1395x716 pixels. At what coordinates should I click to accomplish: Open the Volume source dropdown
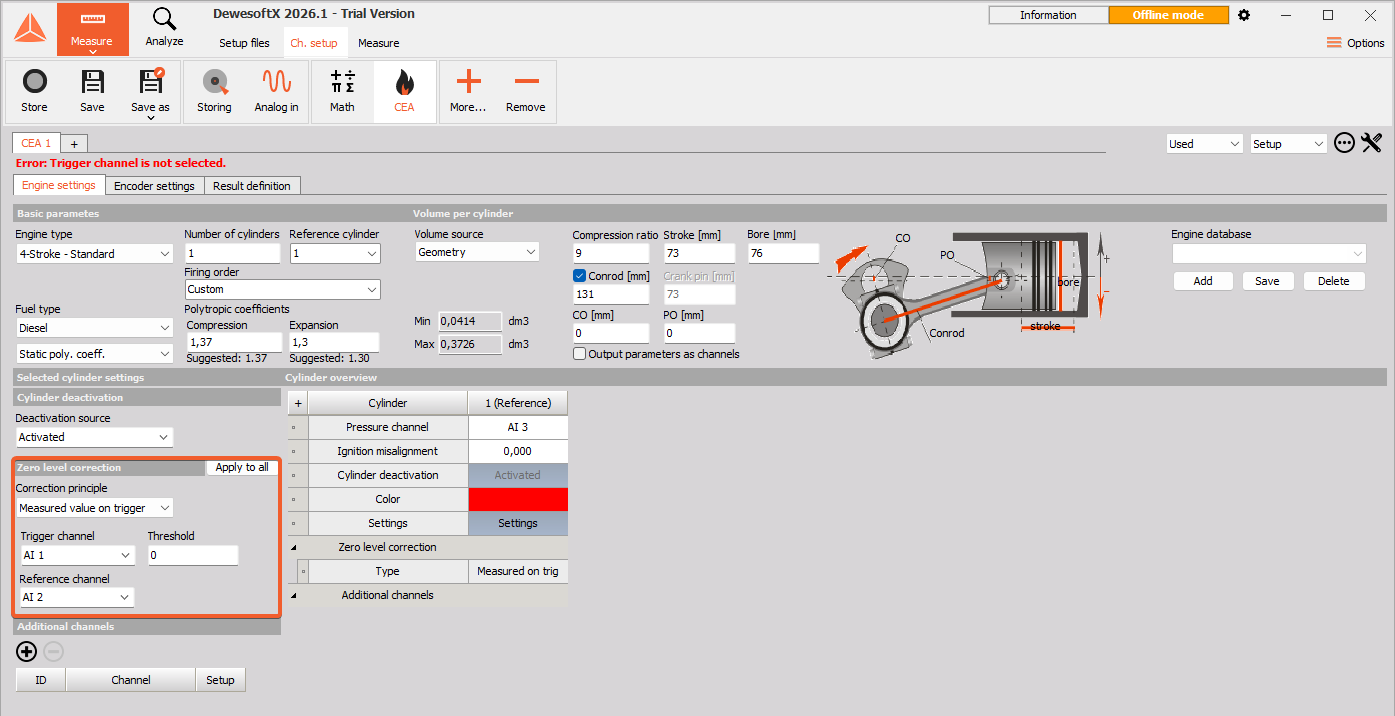(478, 252)
